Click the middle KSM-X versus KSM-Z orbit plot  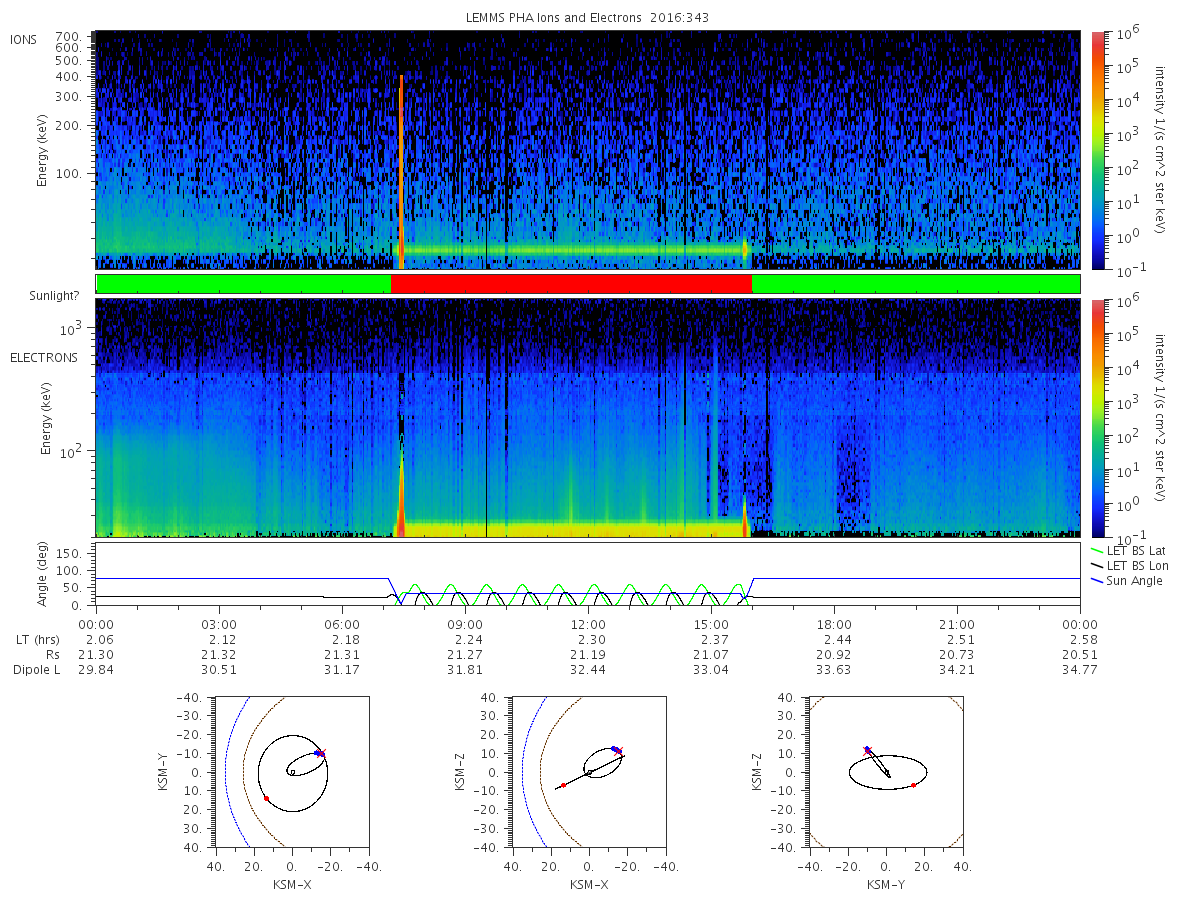(x=588, y=772)
